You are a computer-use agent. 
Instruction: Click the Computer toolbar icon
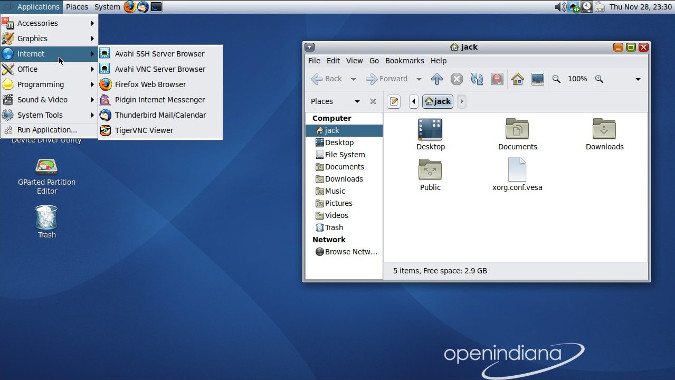coord(537,79)
